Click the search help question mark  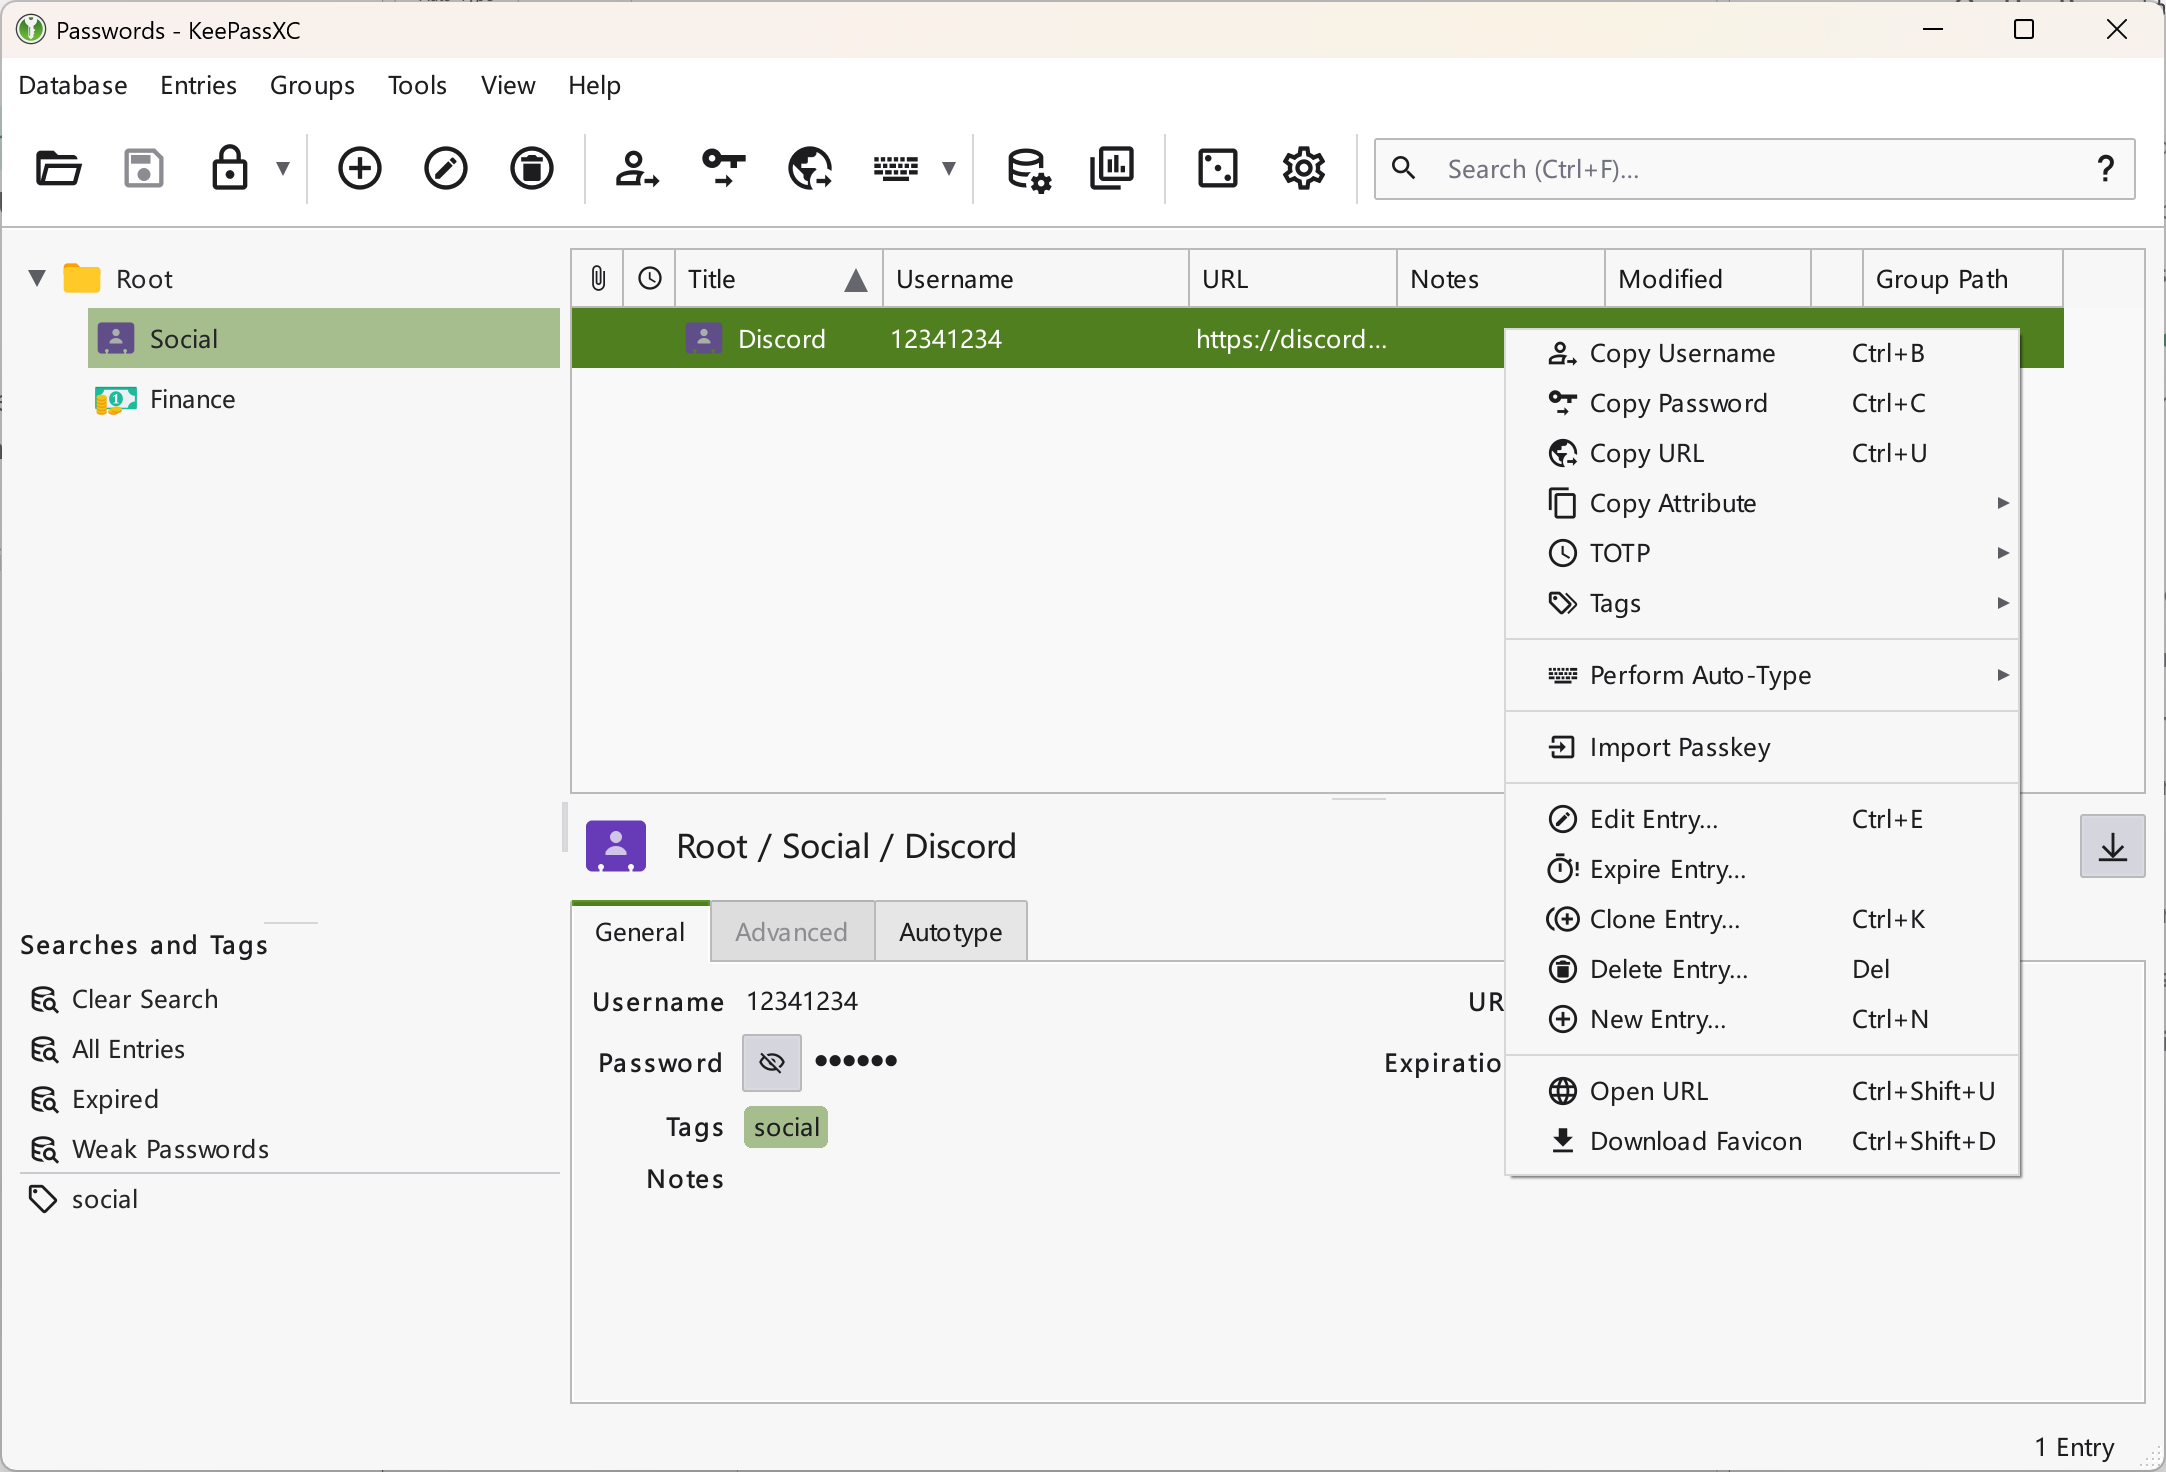2105,168
